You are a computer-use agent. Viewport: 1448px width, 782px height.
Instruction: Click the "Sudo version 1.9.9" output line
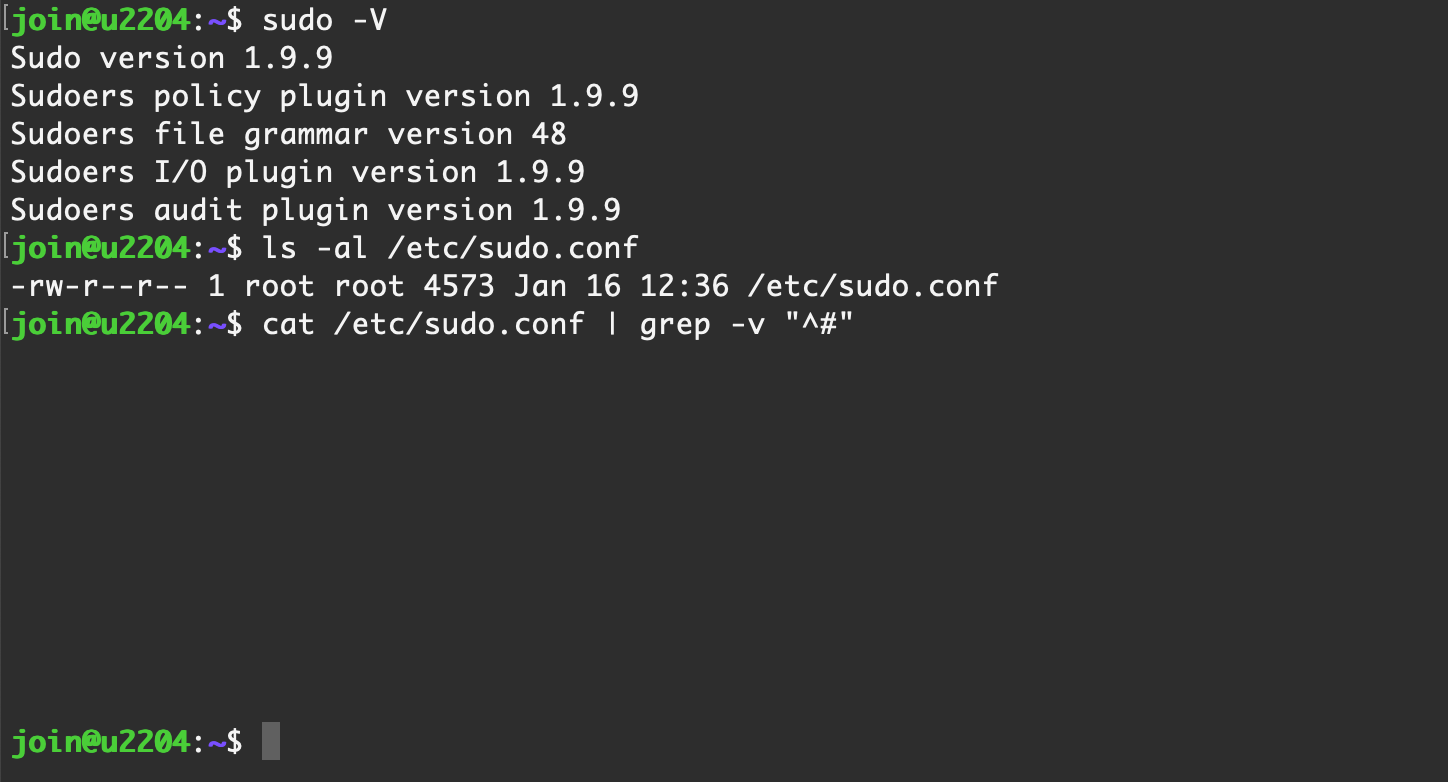point(171,58)
